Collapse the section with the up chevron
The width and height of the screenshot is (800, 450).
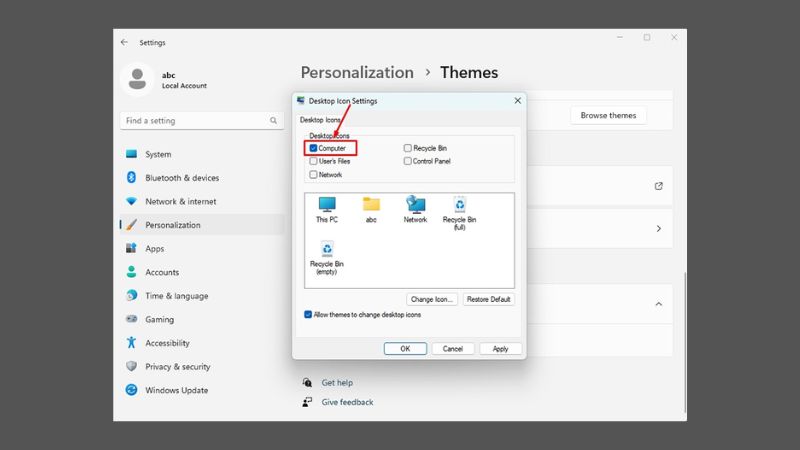pyautogui.click(x=658, y=304)
